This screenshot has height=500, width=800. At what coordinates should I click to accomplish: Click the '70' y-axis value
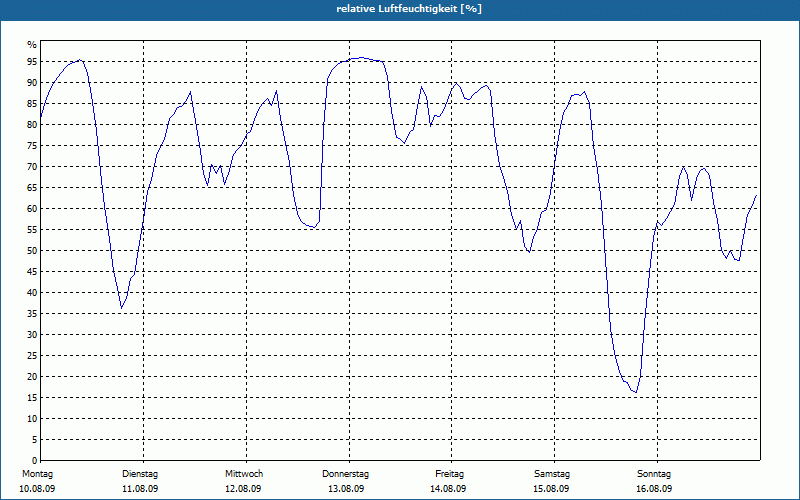tap(32, 167)
